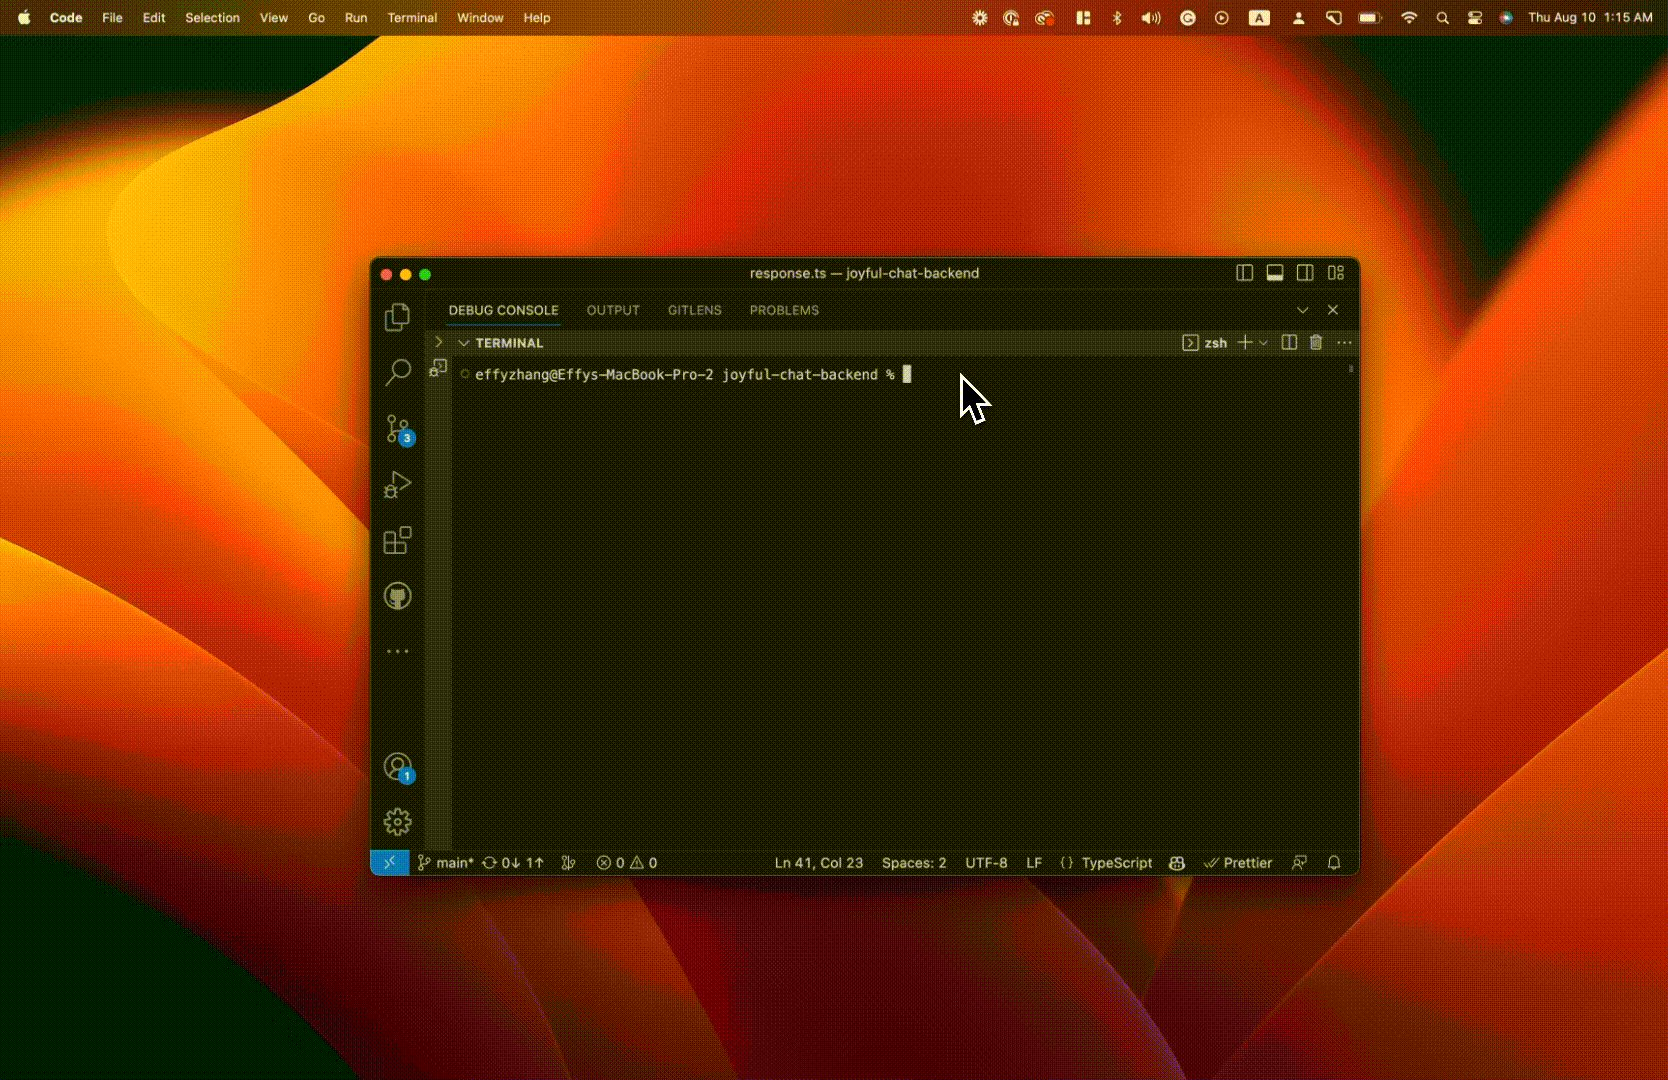Split the terminal pane
This screenshot has height=1080, width=1668.
pos(1289,343)
